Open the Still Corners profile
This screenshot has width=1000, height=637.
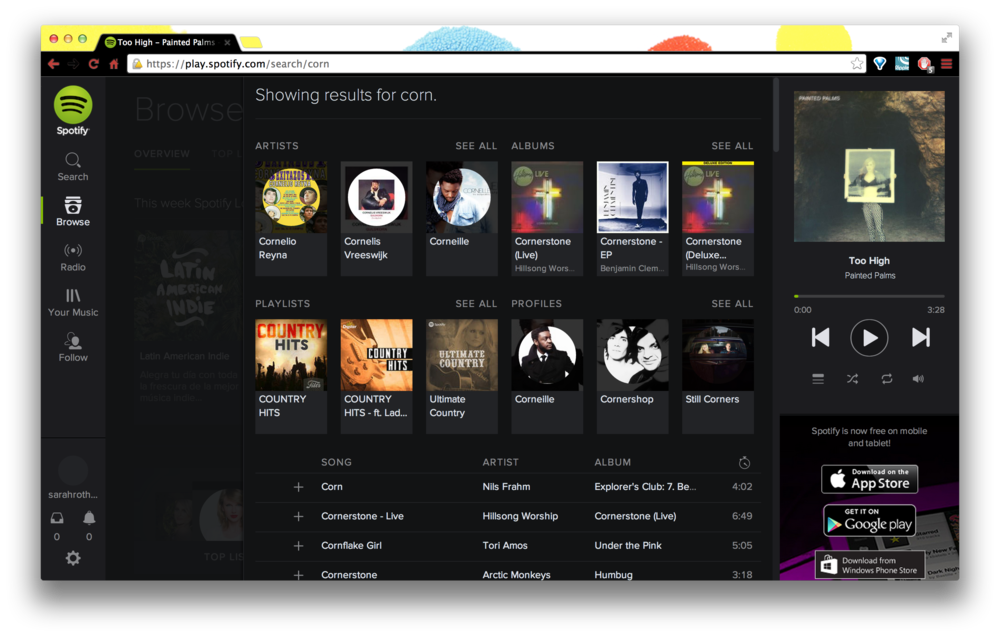pyautogui.click(x=718, y=376)
